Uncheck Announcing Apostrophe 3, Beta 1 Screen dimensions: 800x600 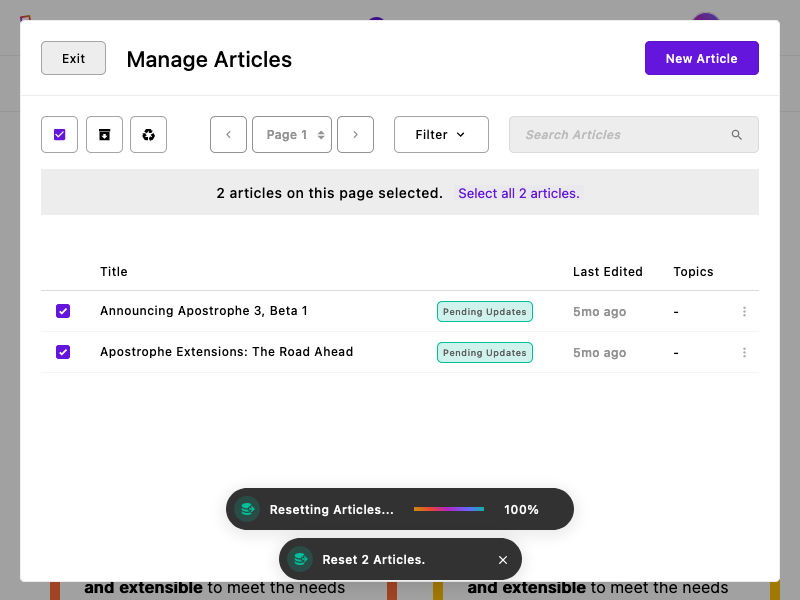[63, 311]
